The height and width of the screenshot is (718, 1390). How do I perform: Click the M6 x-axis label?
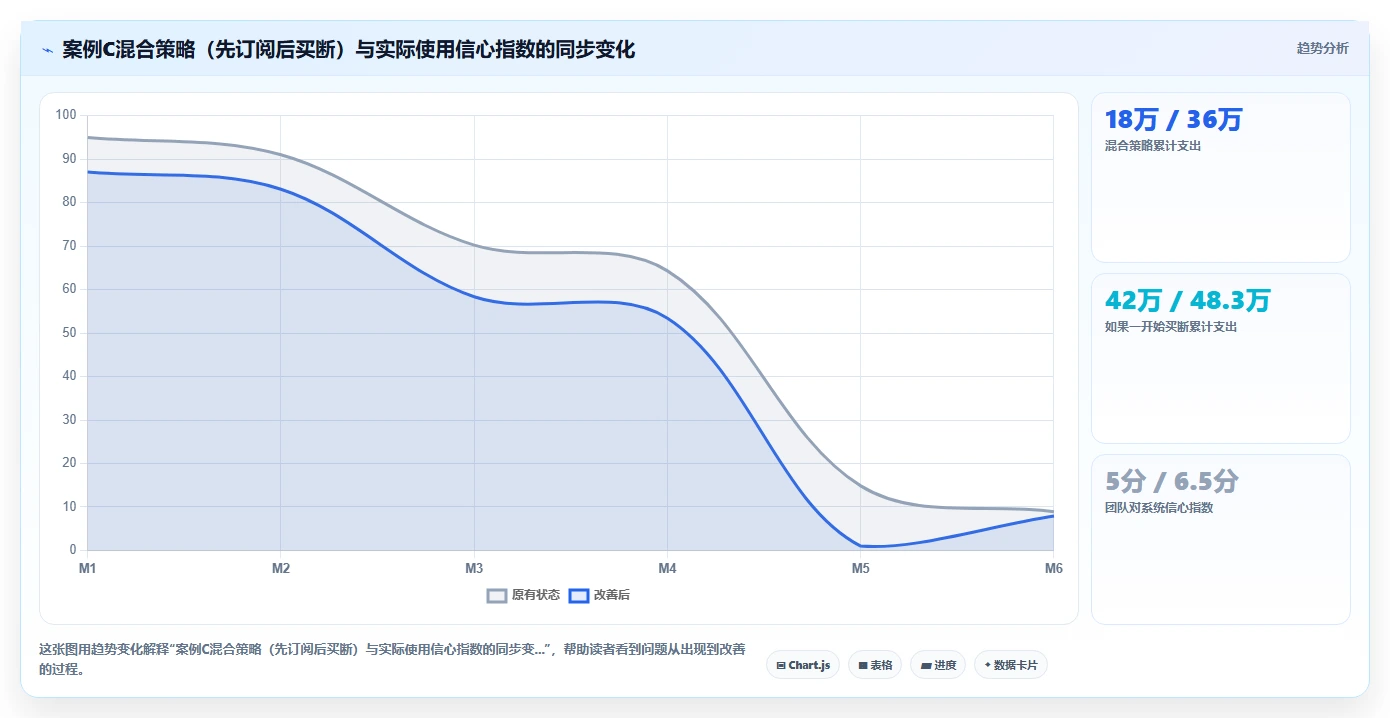(1054, 568)
